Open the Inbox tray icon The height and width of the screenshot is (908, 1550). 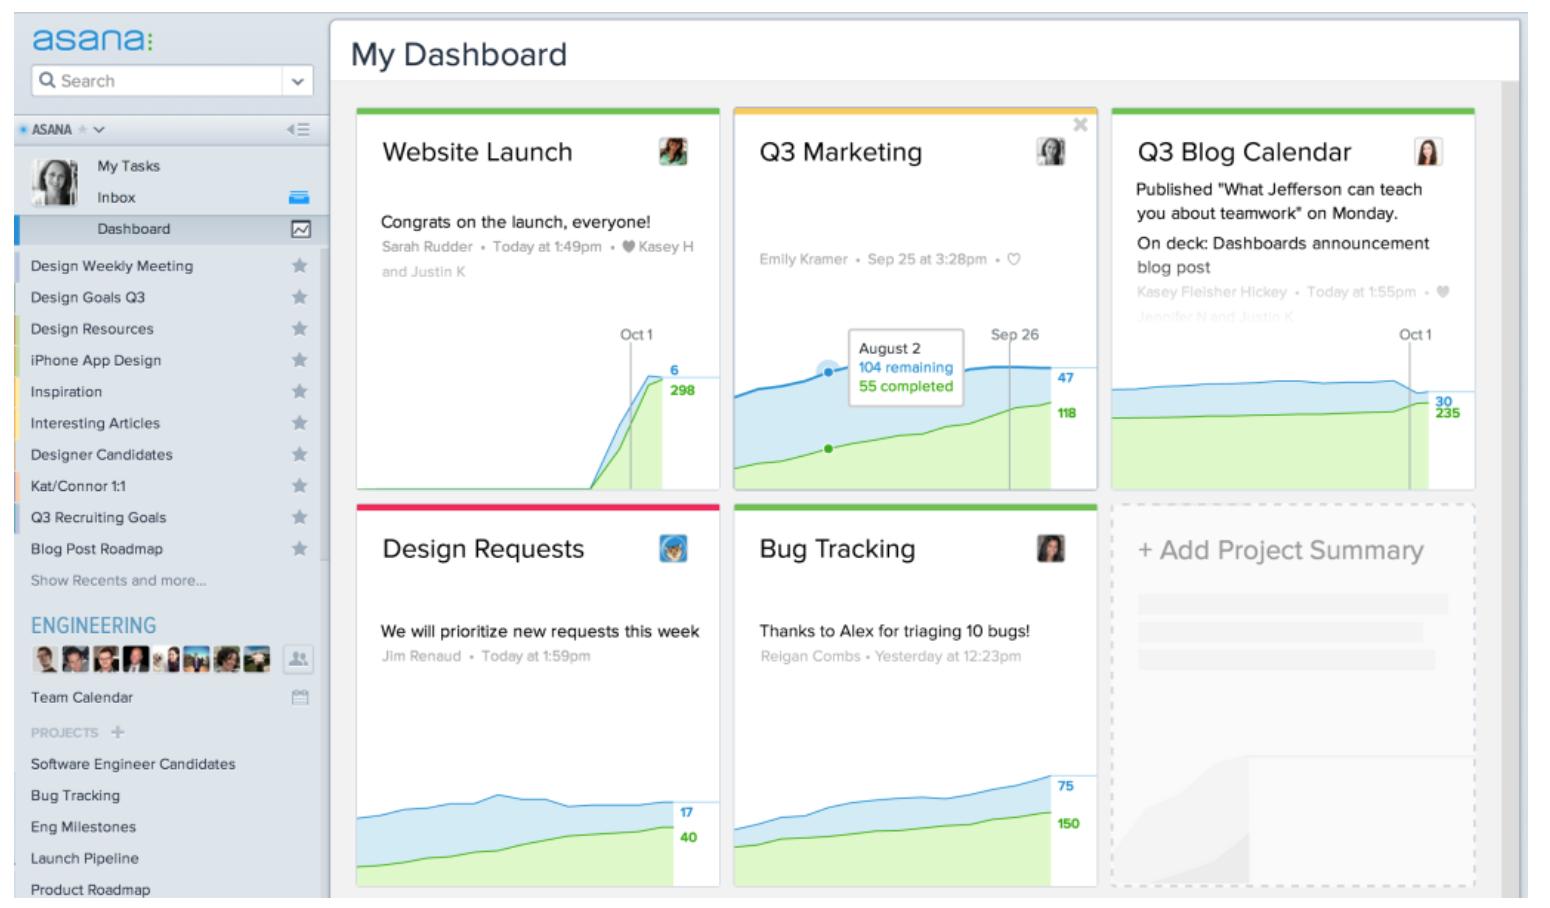click(x=299, y=198)
